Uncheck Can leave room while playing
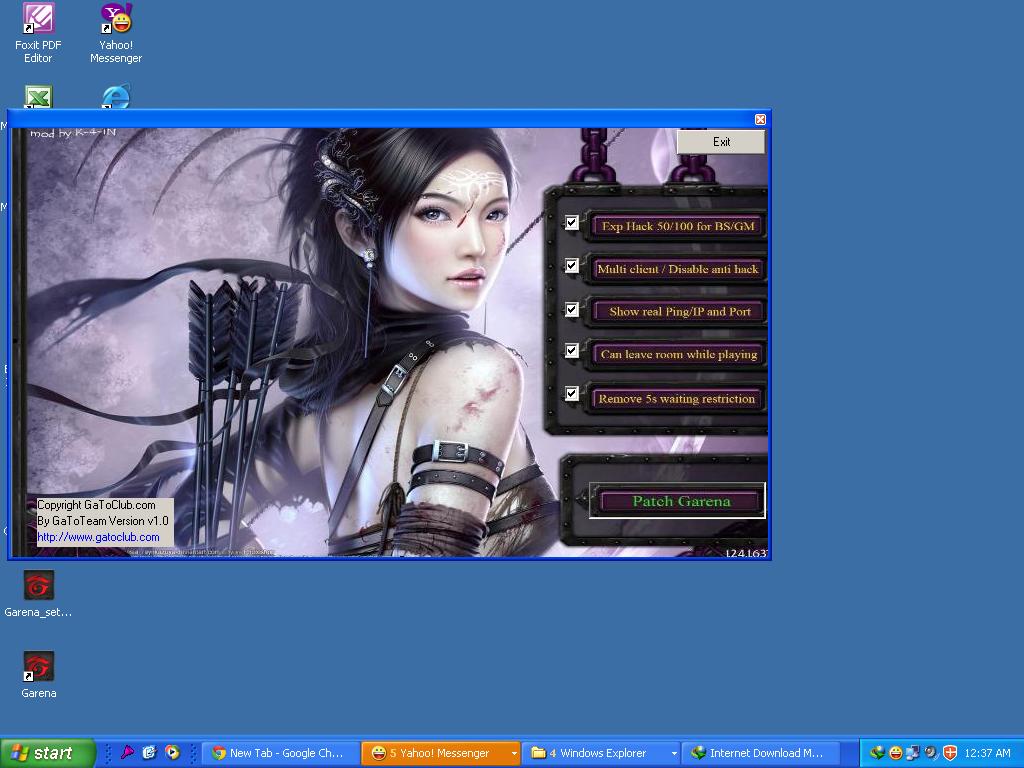This screenshot has width=1024, height=768. [x=572, y=351]
